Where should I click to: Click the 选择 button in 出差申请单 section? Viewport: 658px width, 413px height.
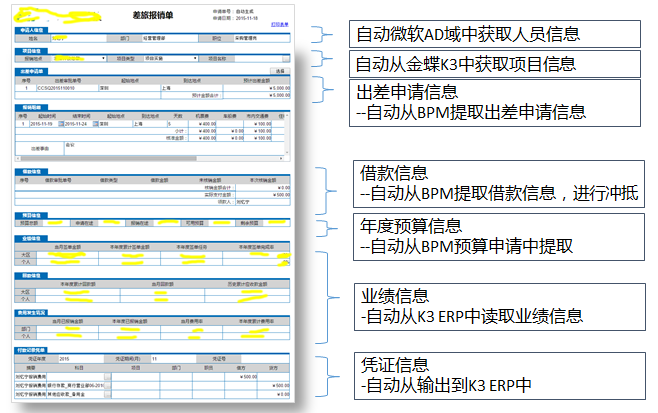tap(279, 72)
